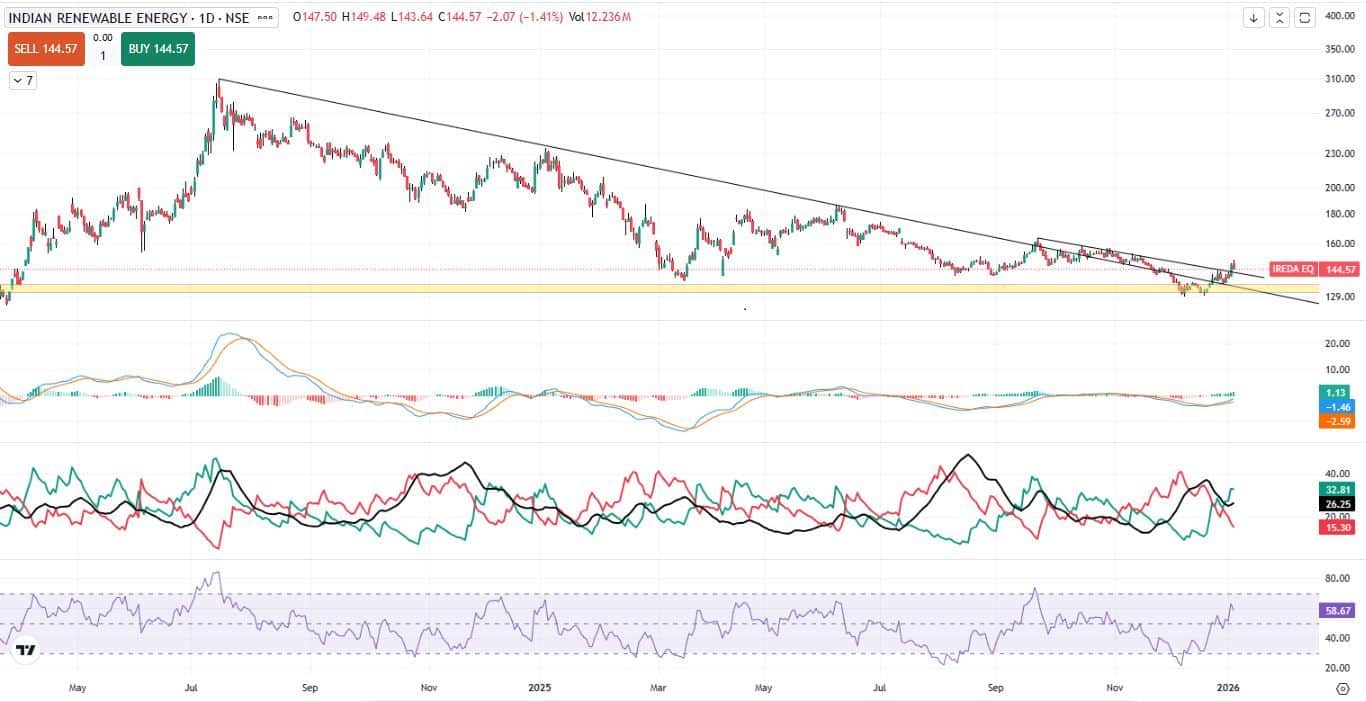Click the 200.00 price axis label

click(1339, 187)
